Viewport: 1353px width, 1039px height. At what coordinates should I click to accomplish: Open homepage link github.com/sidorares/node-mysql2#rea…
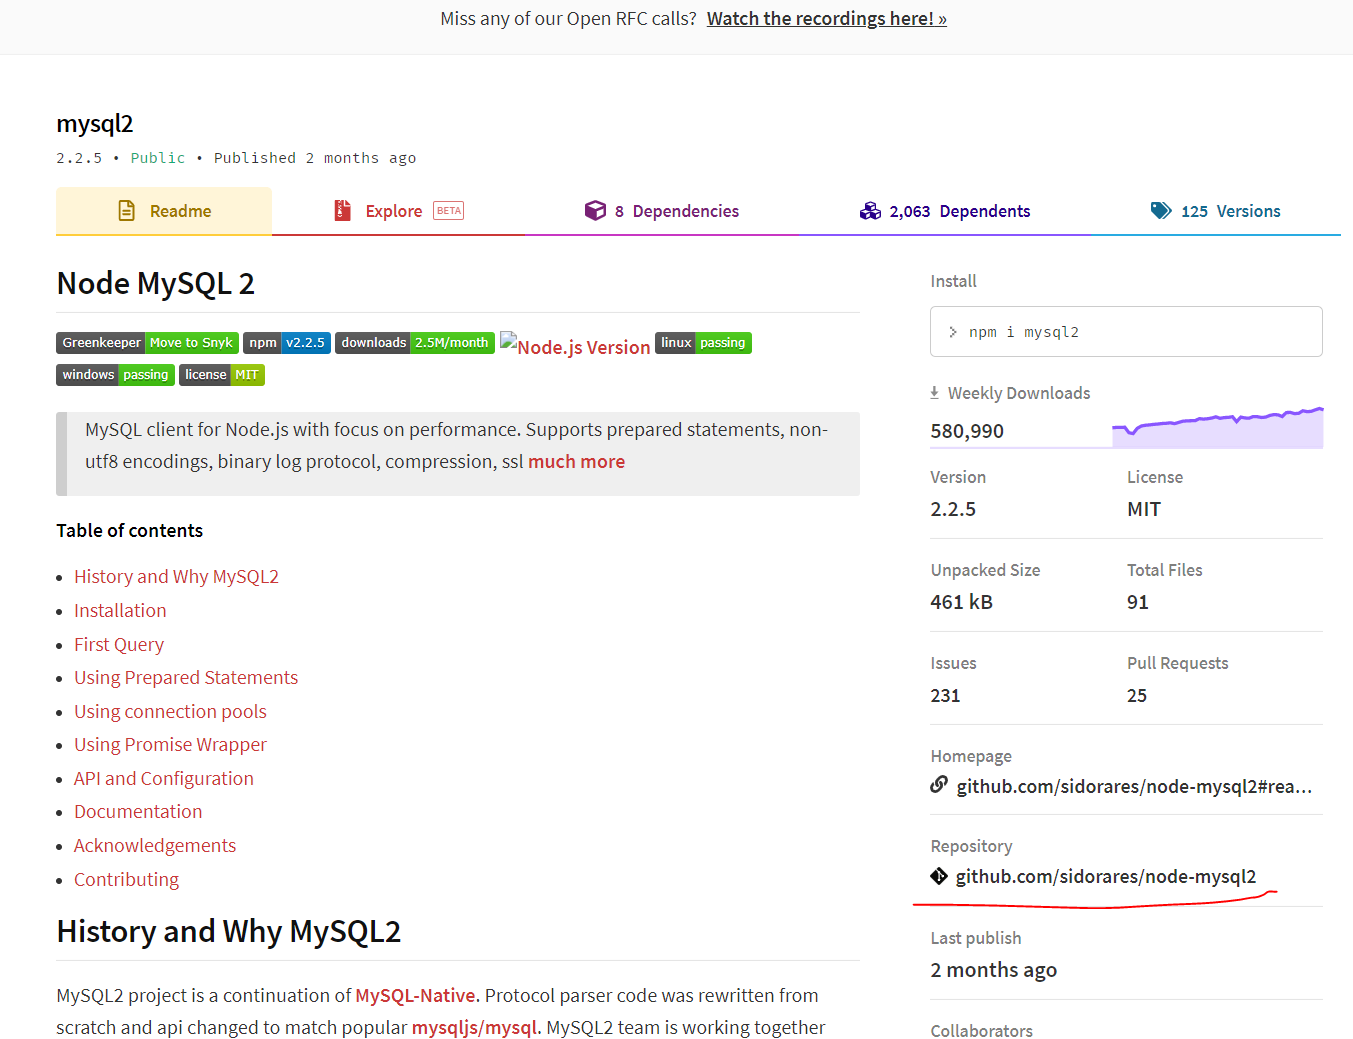(1134, 786)
